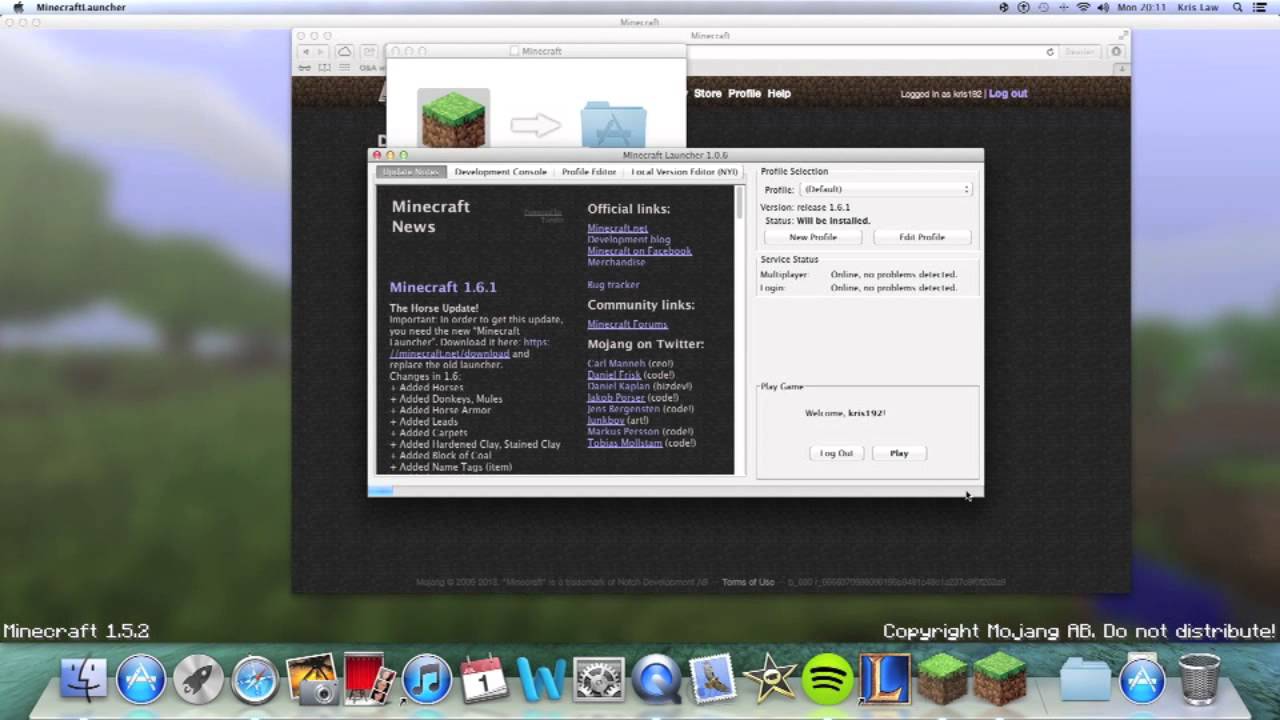This screenshot has width=1280, height=720.
Task: Open Daniel Frisk's Twitter link
Action: (x=614, y=375)
